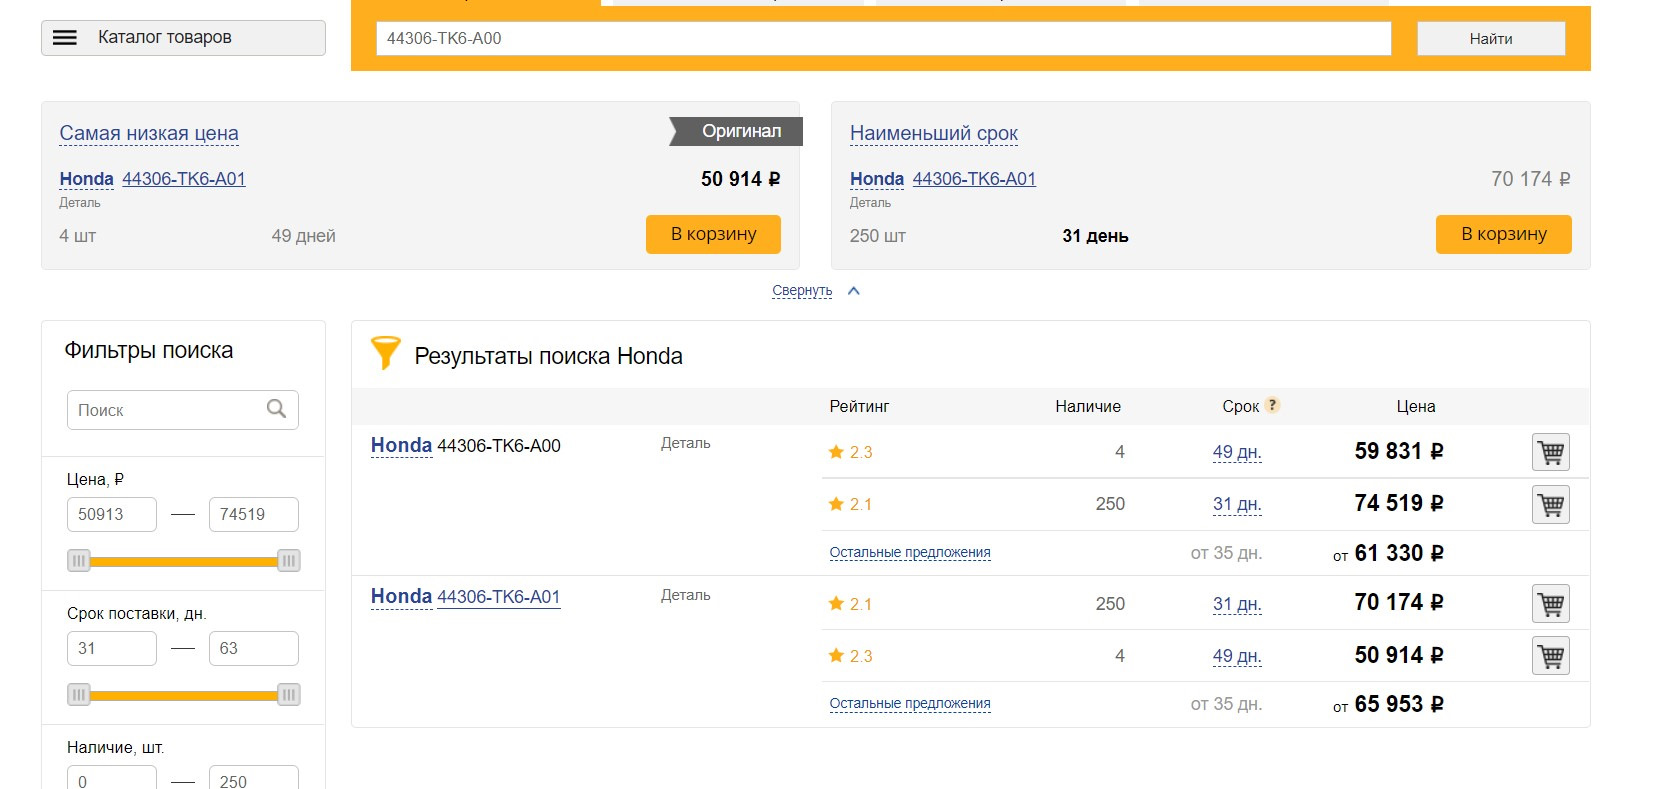Click the left handle of delivery slider
Viewport: 1680px width, 789px height.
[79, 695]
